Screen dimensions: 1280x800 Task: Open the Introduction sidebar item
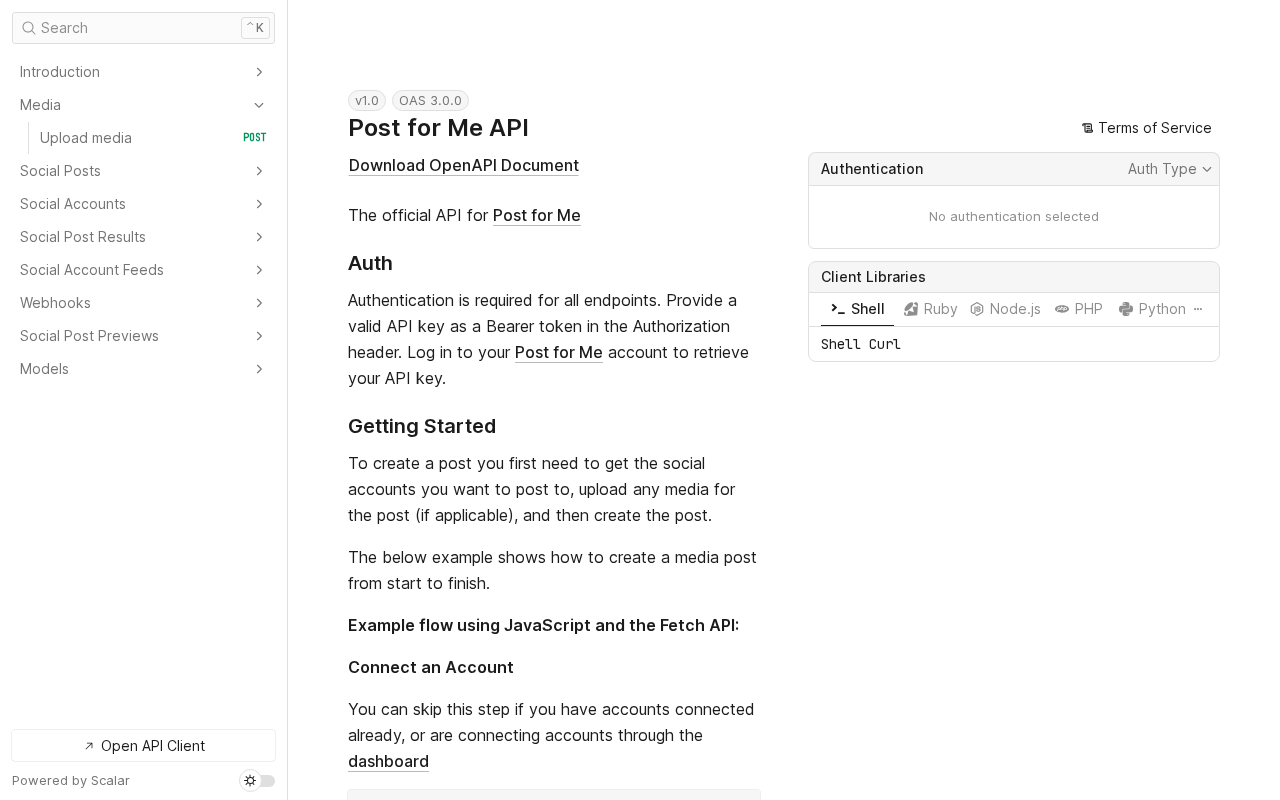60,72
